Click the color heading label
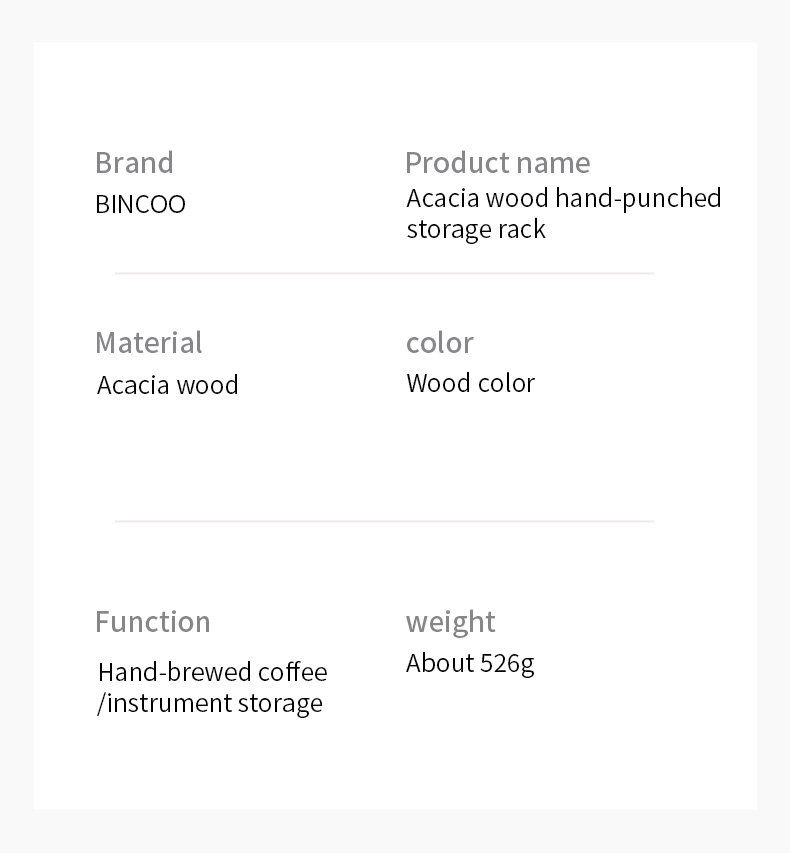Screen dimensions: 790x853 click(x=440, y=343)
